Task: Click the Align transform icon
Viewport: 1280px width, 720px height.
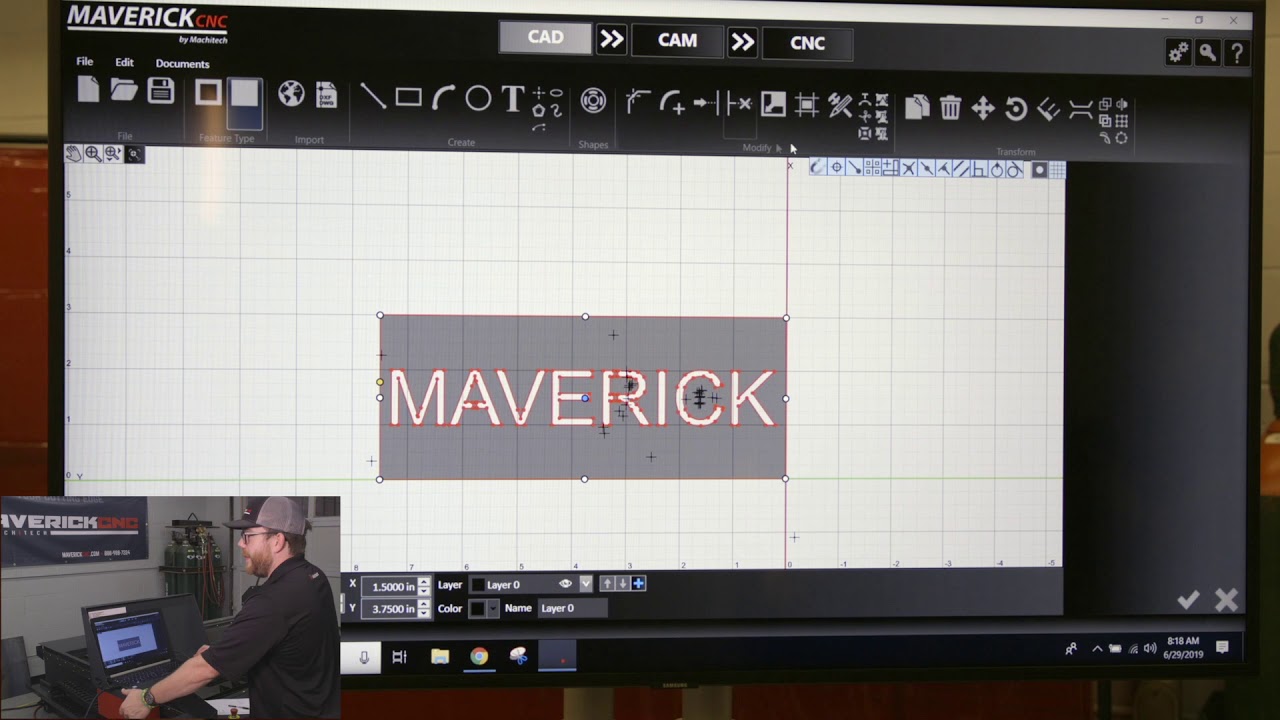Action: point(1048,109)
